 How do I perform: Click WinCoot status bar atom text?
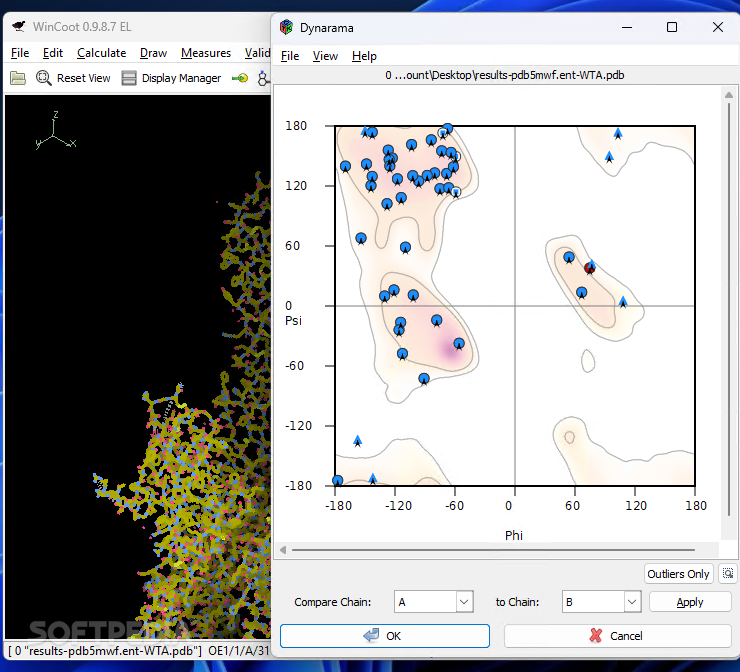(x=138, y=651)
